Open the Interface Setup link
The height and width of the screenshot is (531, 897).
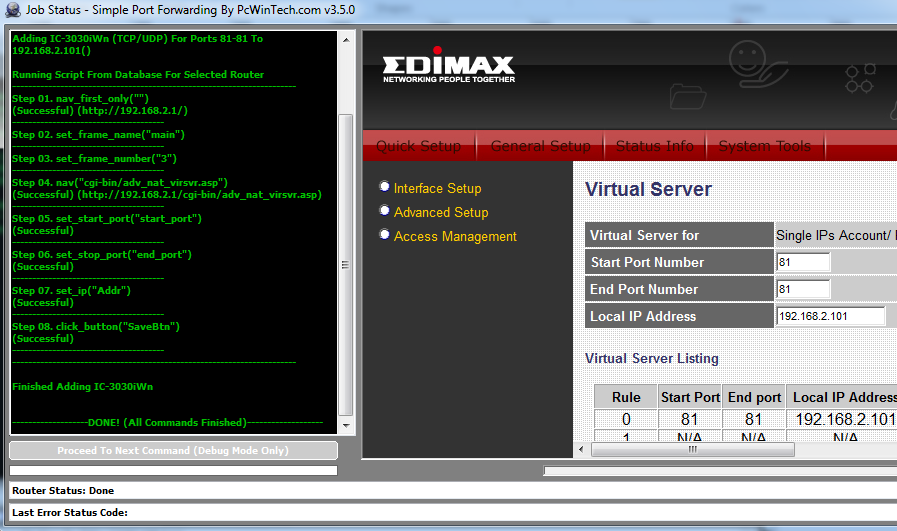click(x=438, y=188)
